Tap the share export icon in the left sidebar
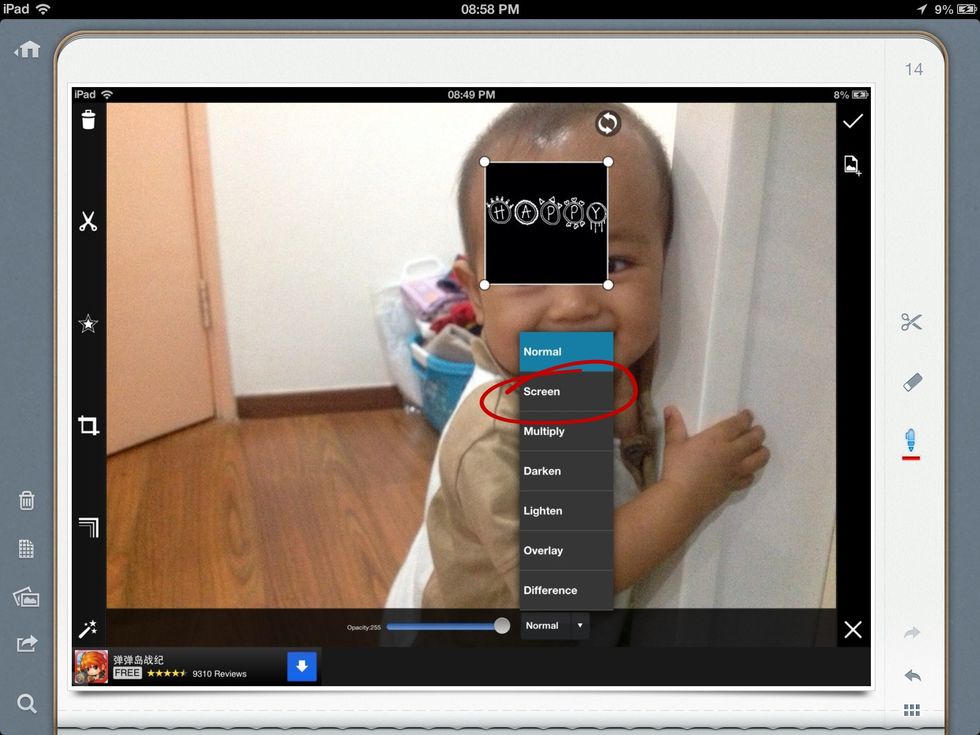The width and height of the screenshot is (980, 735). pyautogui.click(x=27, y=644)
